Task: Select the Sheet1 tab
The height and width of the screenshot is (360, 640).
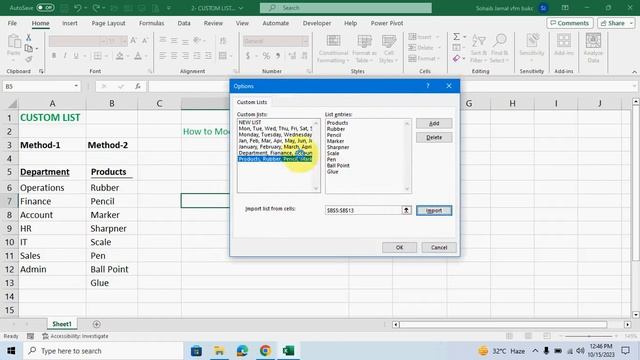Action: 62,324
